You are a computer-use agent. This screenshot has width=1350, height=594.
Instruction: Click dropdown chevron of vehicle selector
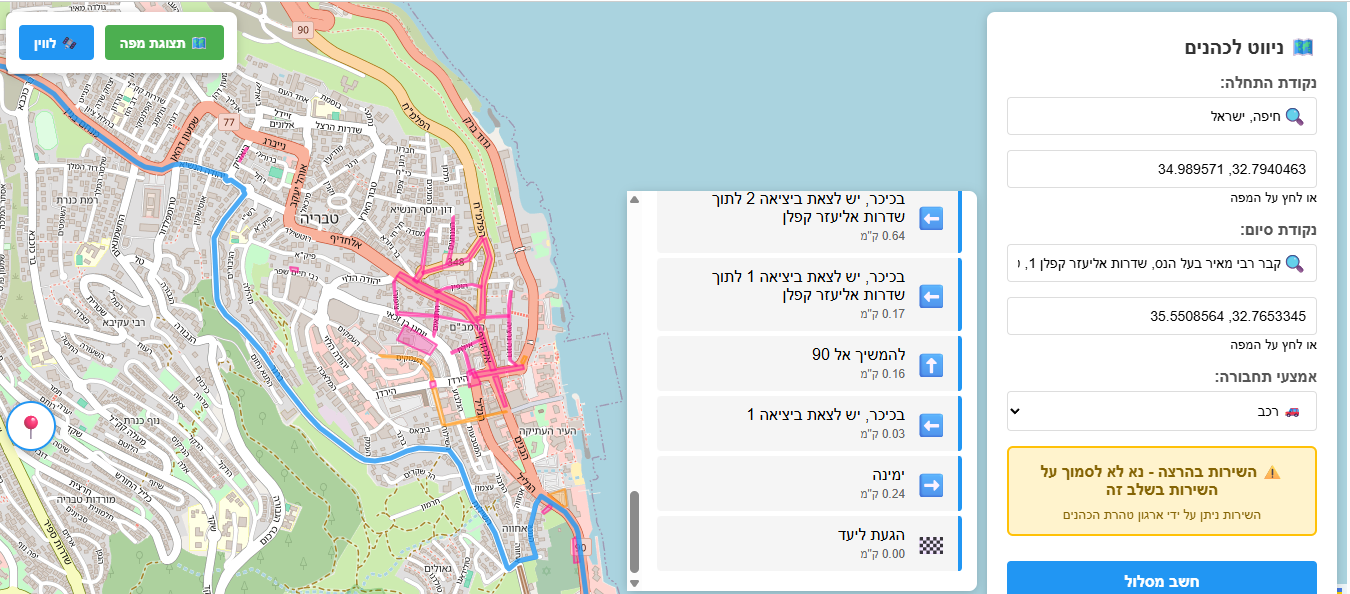tap(1017, 411)
